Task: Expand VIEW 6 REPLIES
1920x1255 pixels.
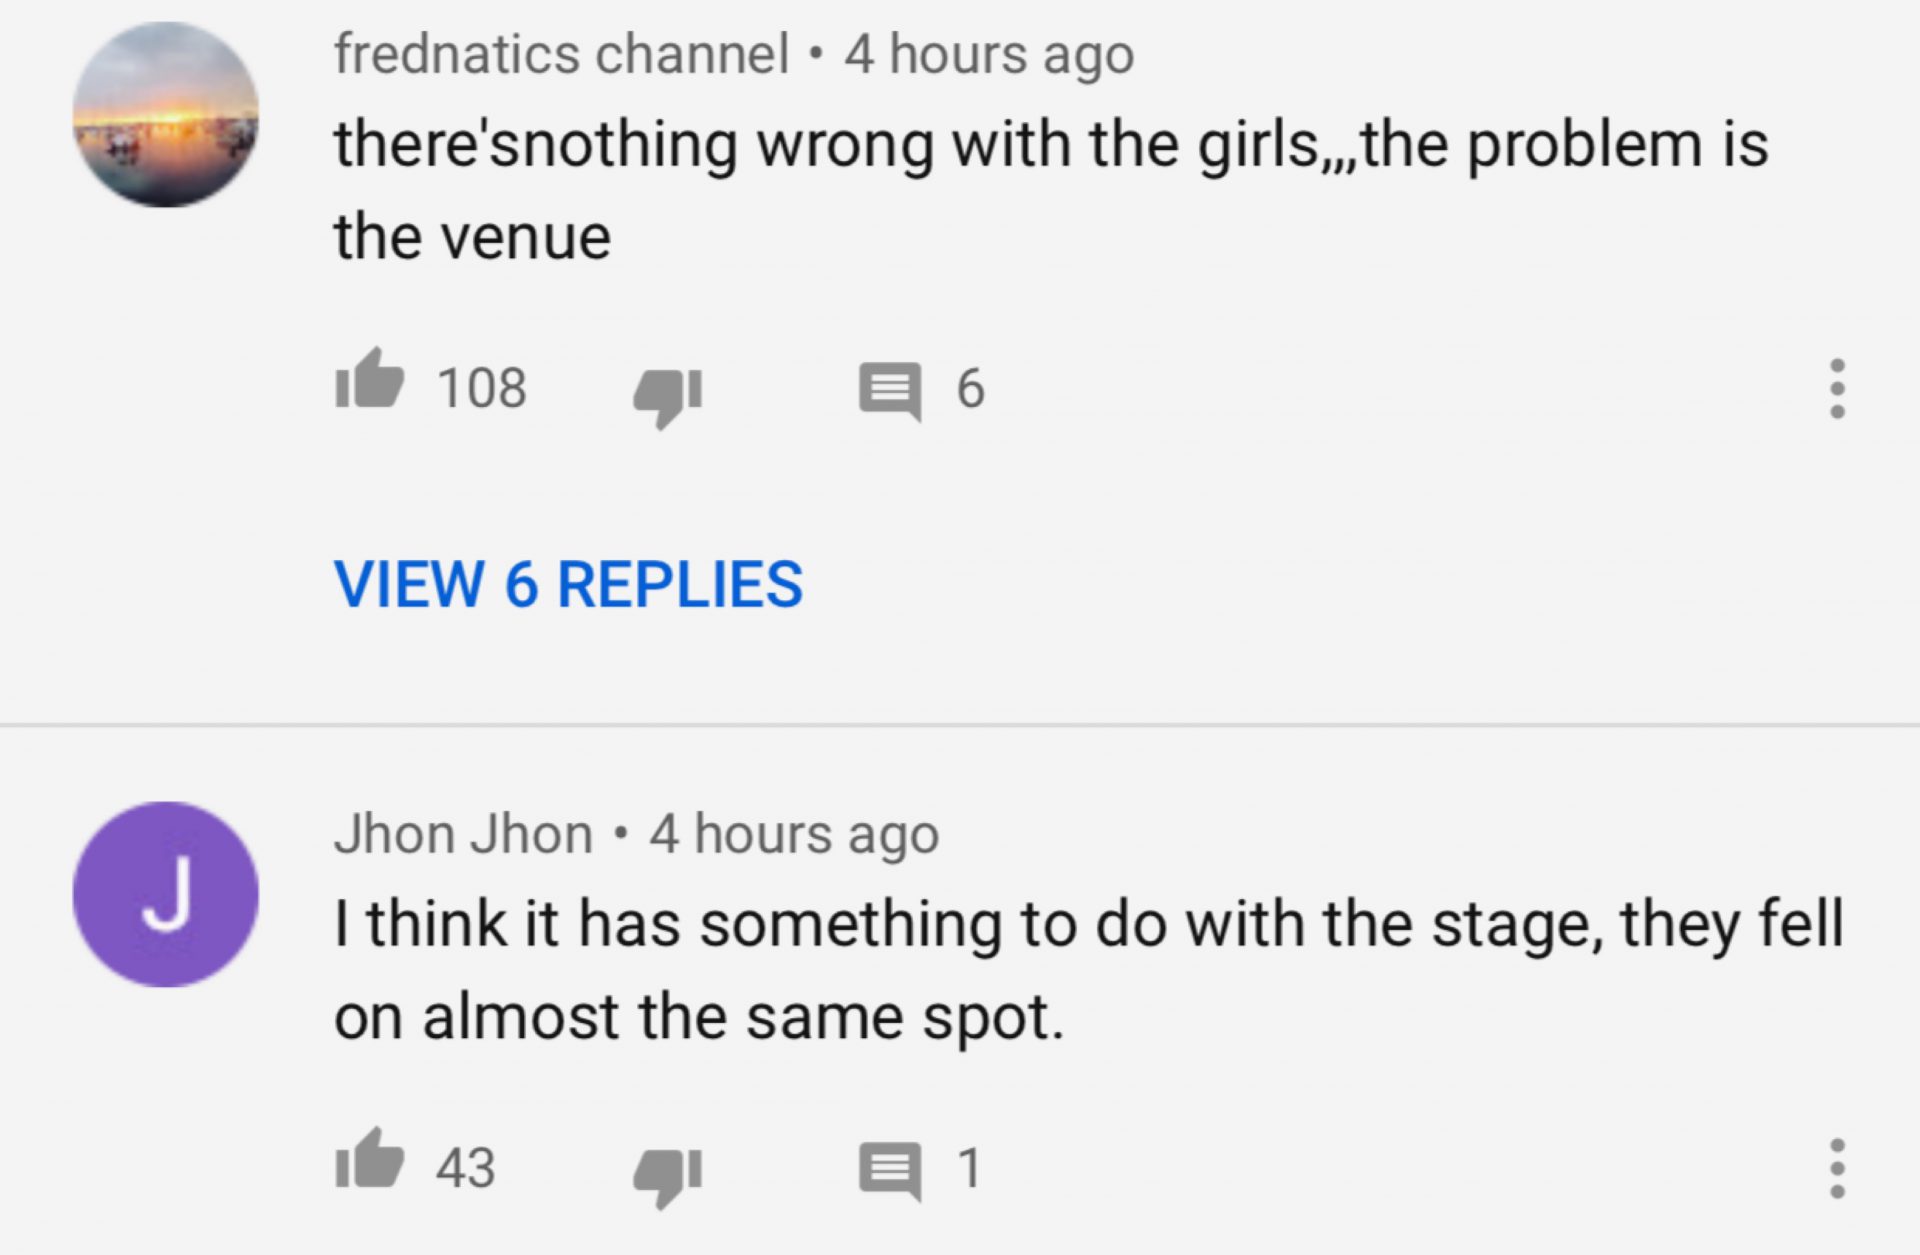Action: coord(568,584)
